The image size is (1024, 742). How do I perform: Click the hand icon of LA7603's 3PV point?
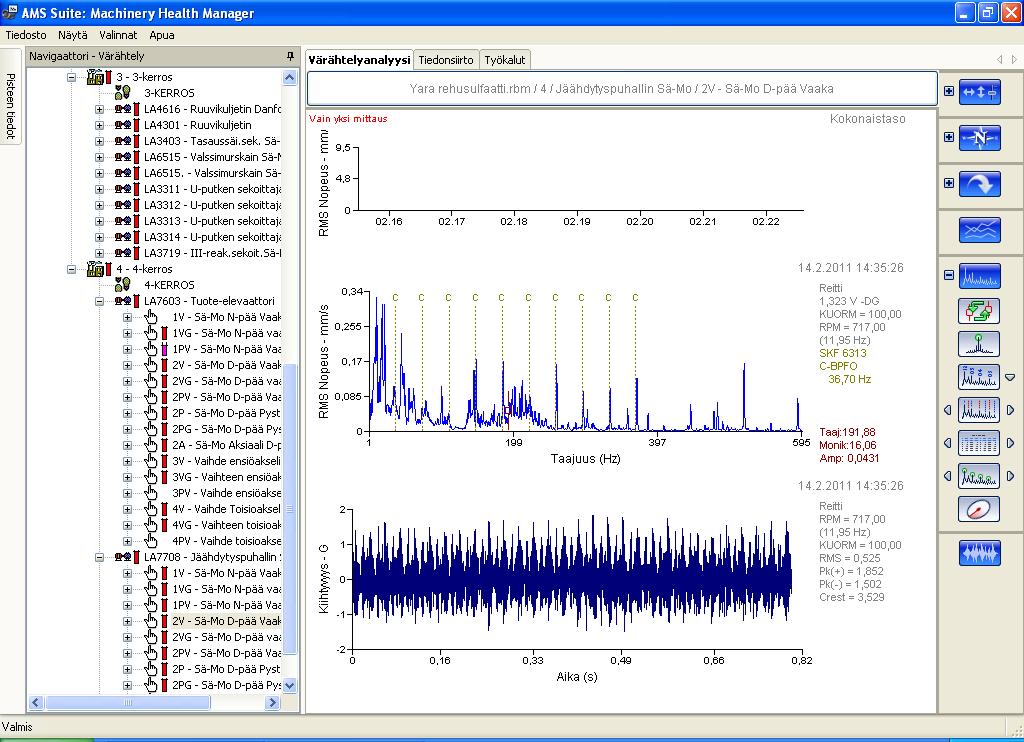[151, 493]
